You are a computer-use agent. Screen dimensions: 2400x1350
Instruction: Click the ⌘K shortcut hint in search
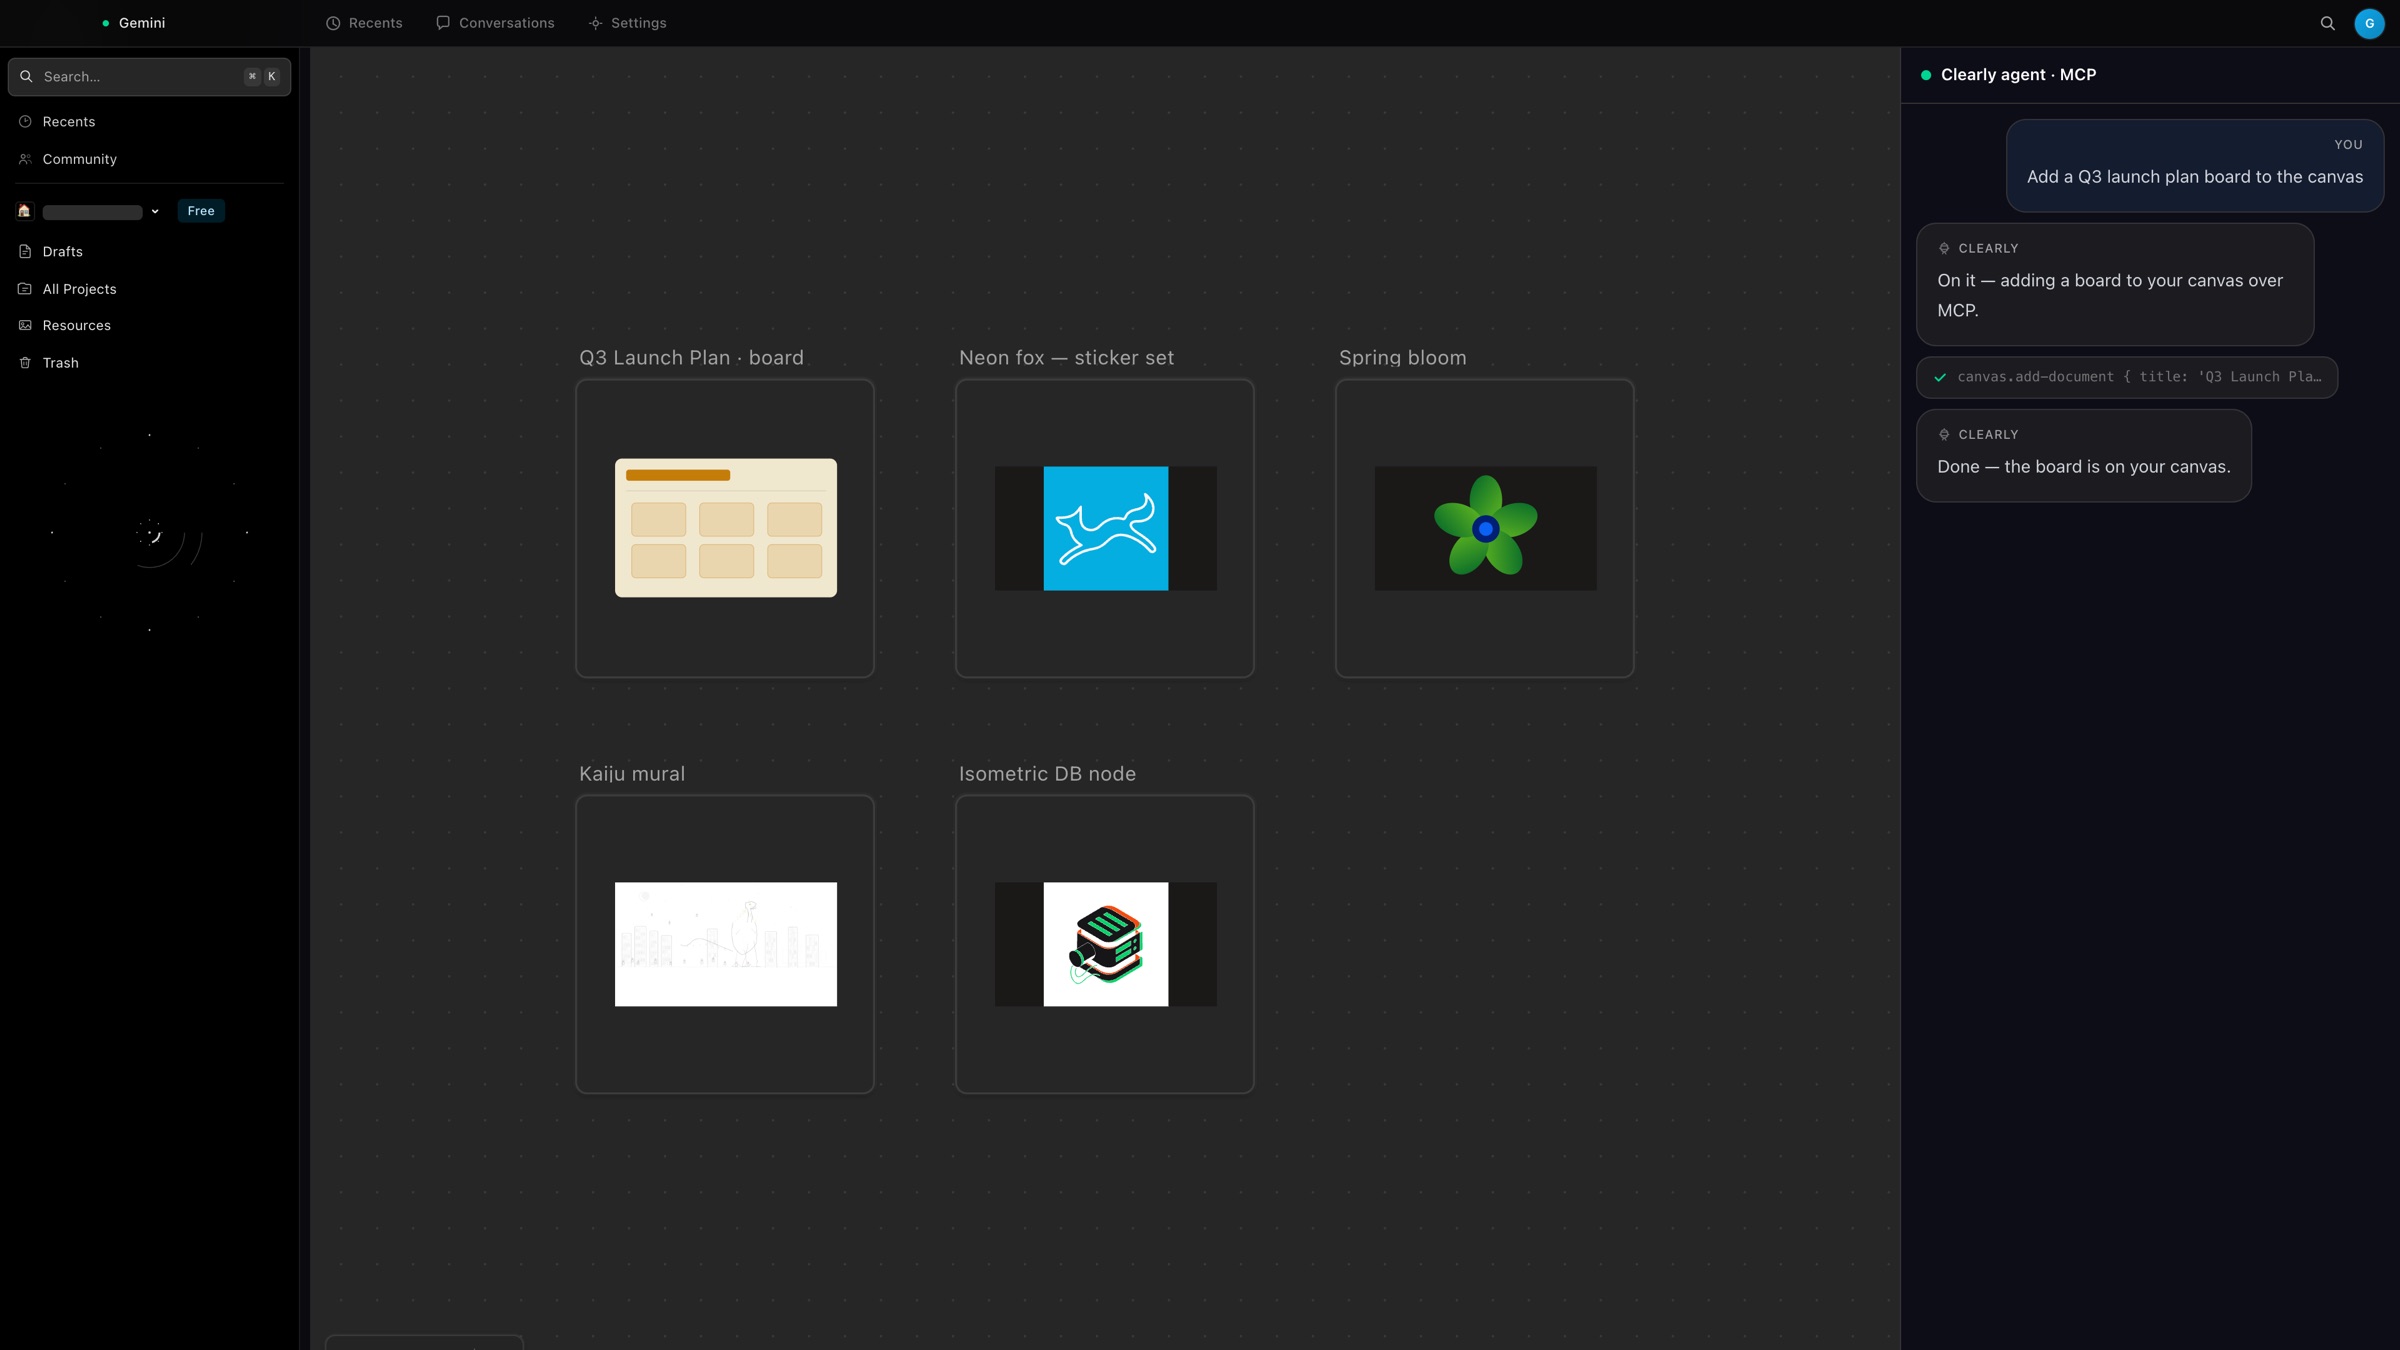tap(261, 76)
